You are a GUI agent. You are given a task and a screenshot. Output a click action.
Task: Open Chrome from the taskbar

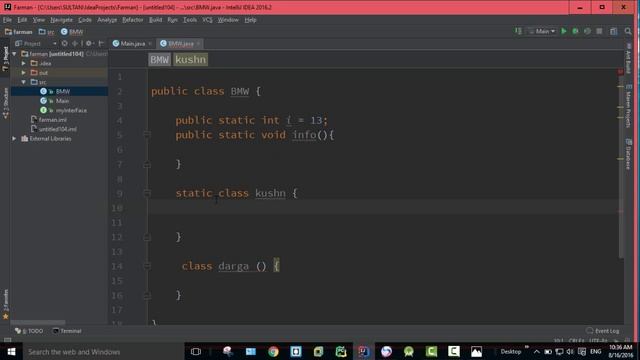click(273, 351)
